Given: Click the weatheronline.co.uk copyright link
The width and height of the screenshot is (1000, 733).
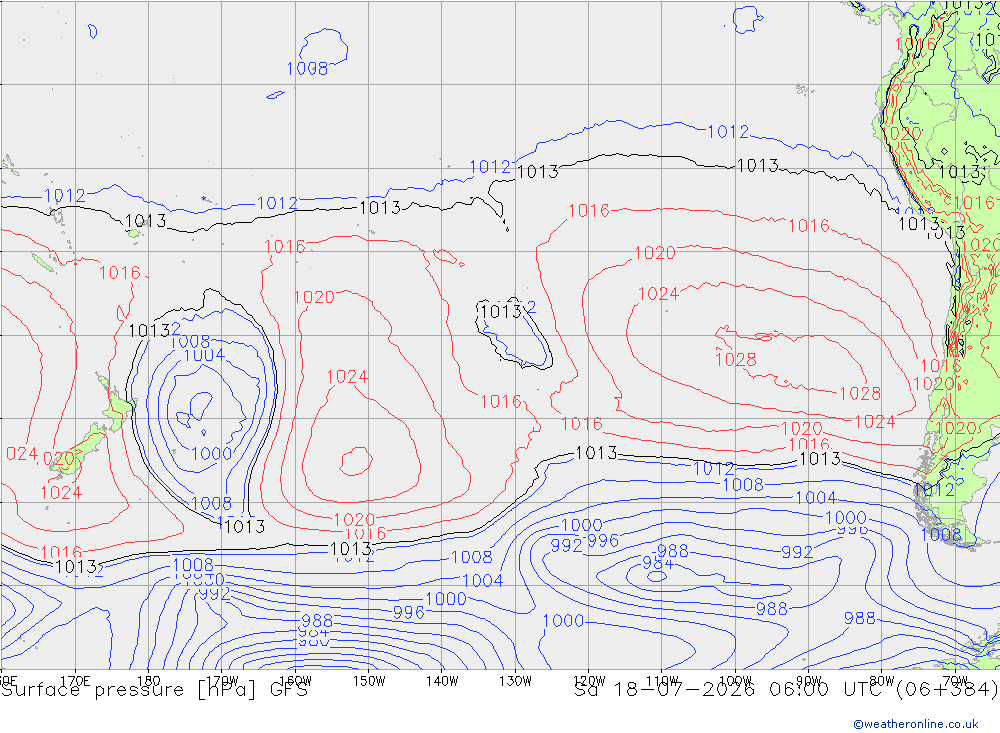Looking at the screenshot, I should click(x=915, y=724).
